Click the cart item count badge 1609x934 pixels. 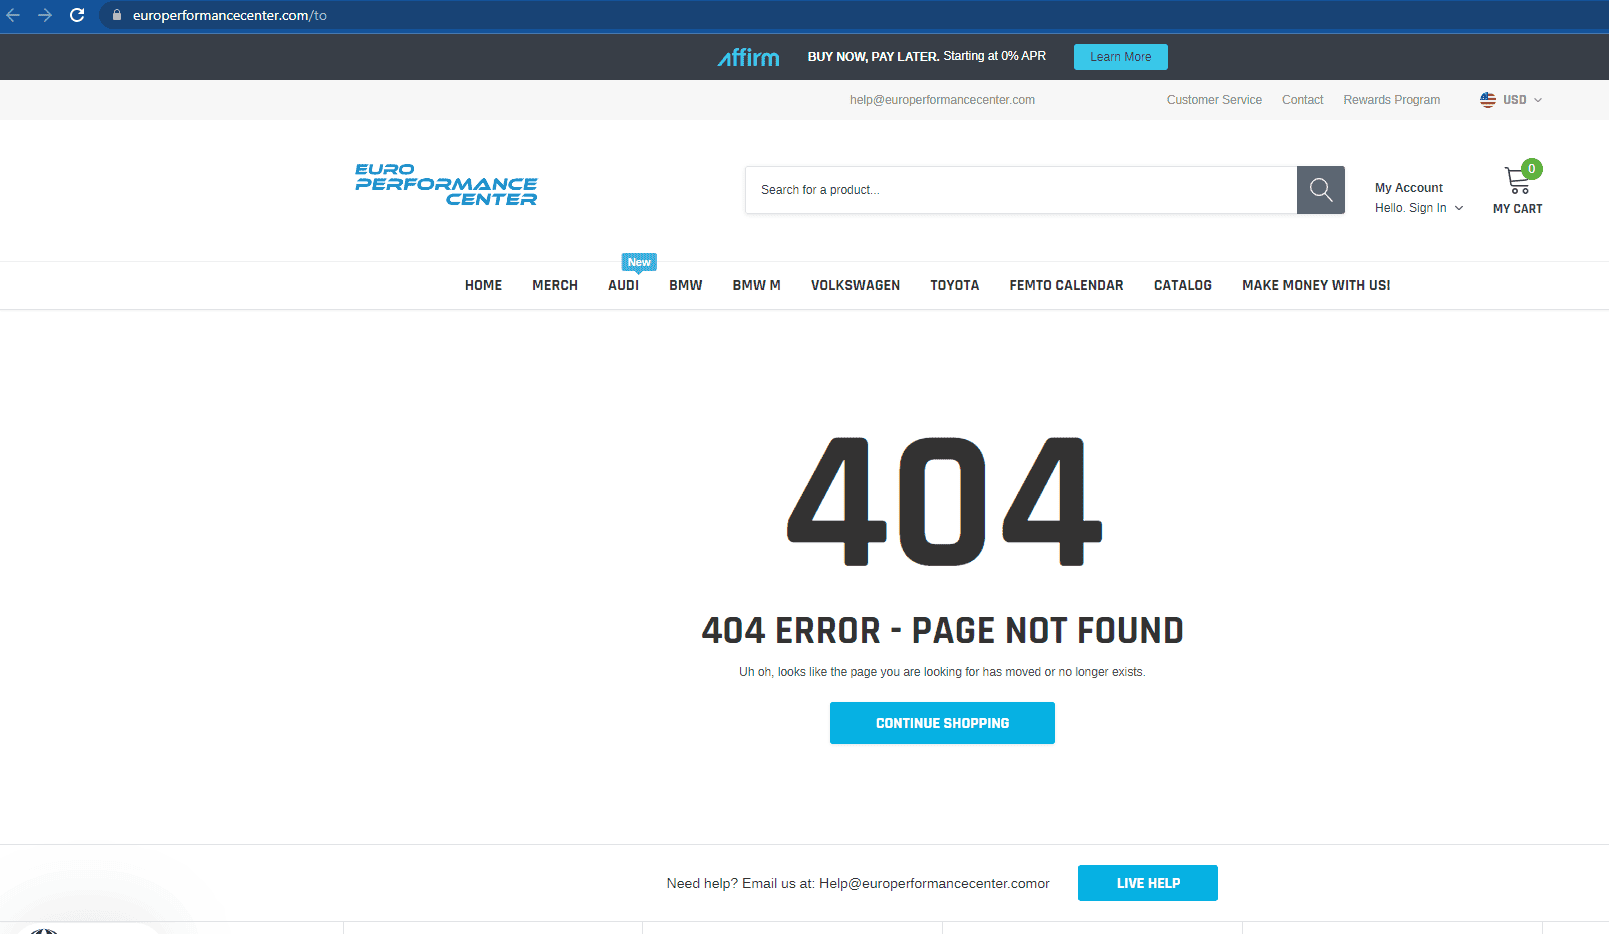[1531, 169]
